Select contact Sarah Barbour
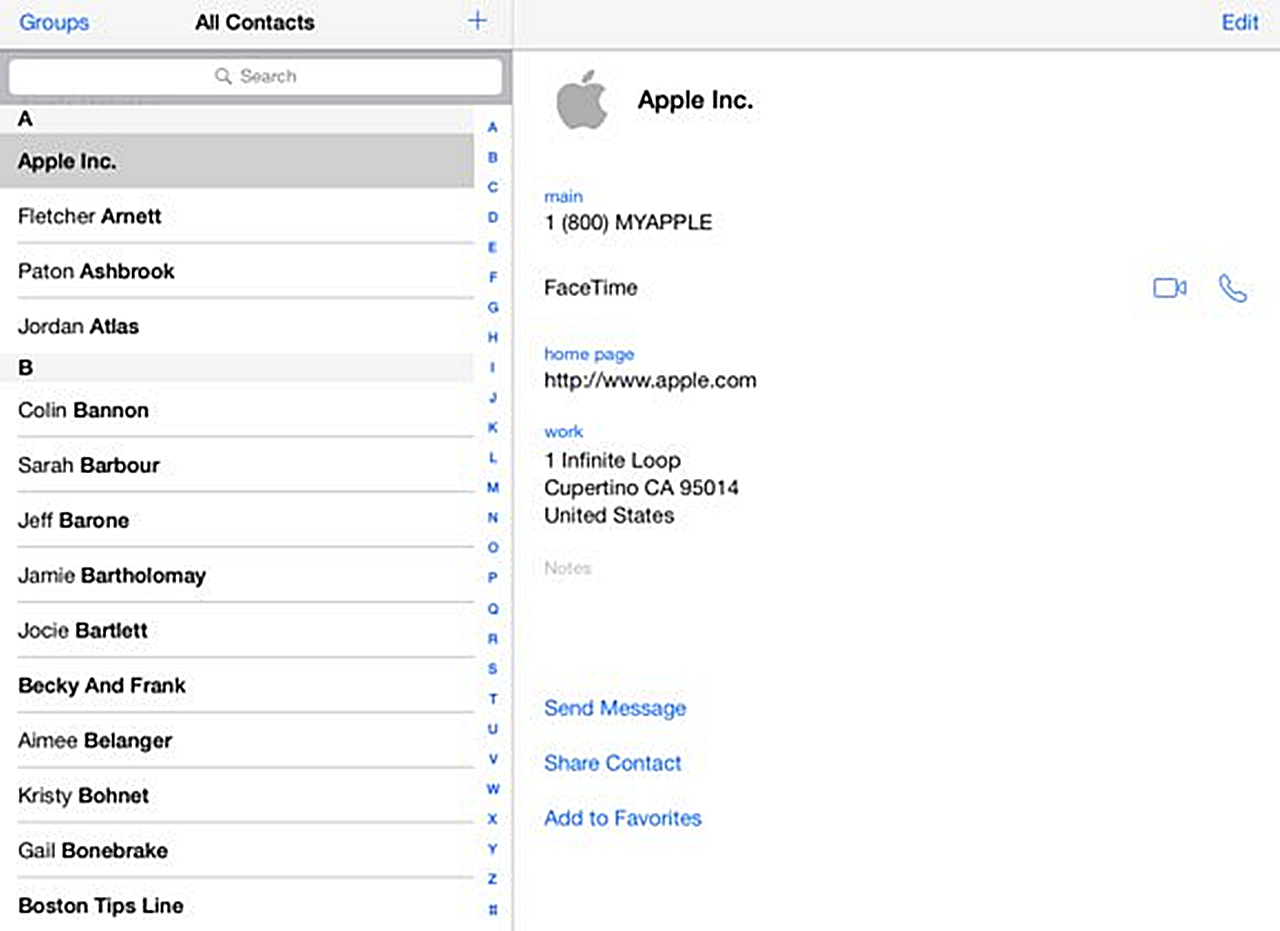The height and width of the screenshot is (931, 1280). pyautogui.click(x=237, y=465)
